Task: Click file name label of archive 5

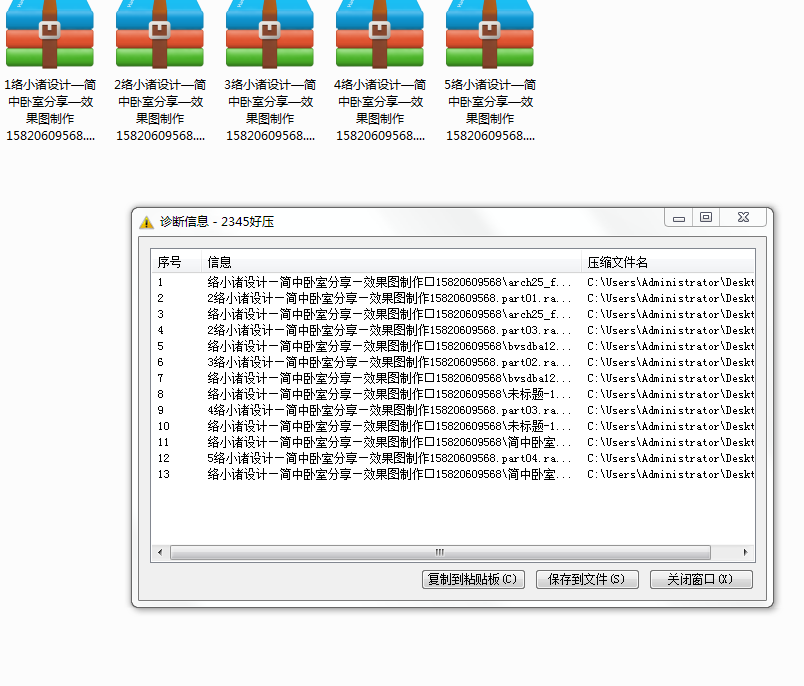Action: [x=490, y=110]
